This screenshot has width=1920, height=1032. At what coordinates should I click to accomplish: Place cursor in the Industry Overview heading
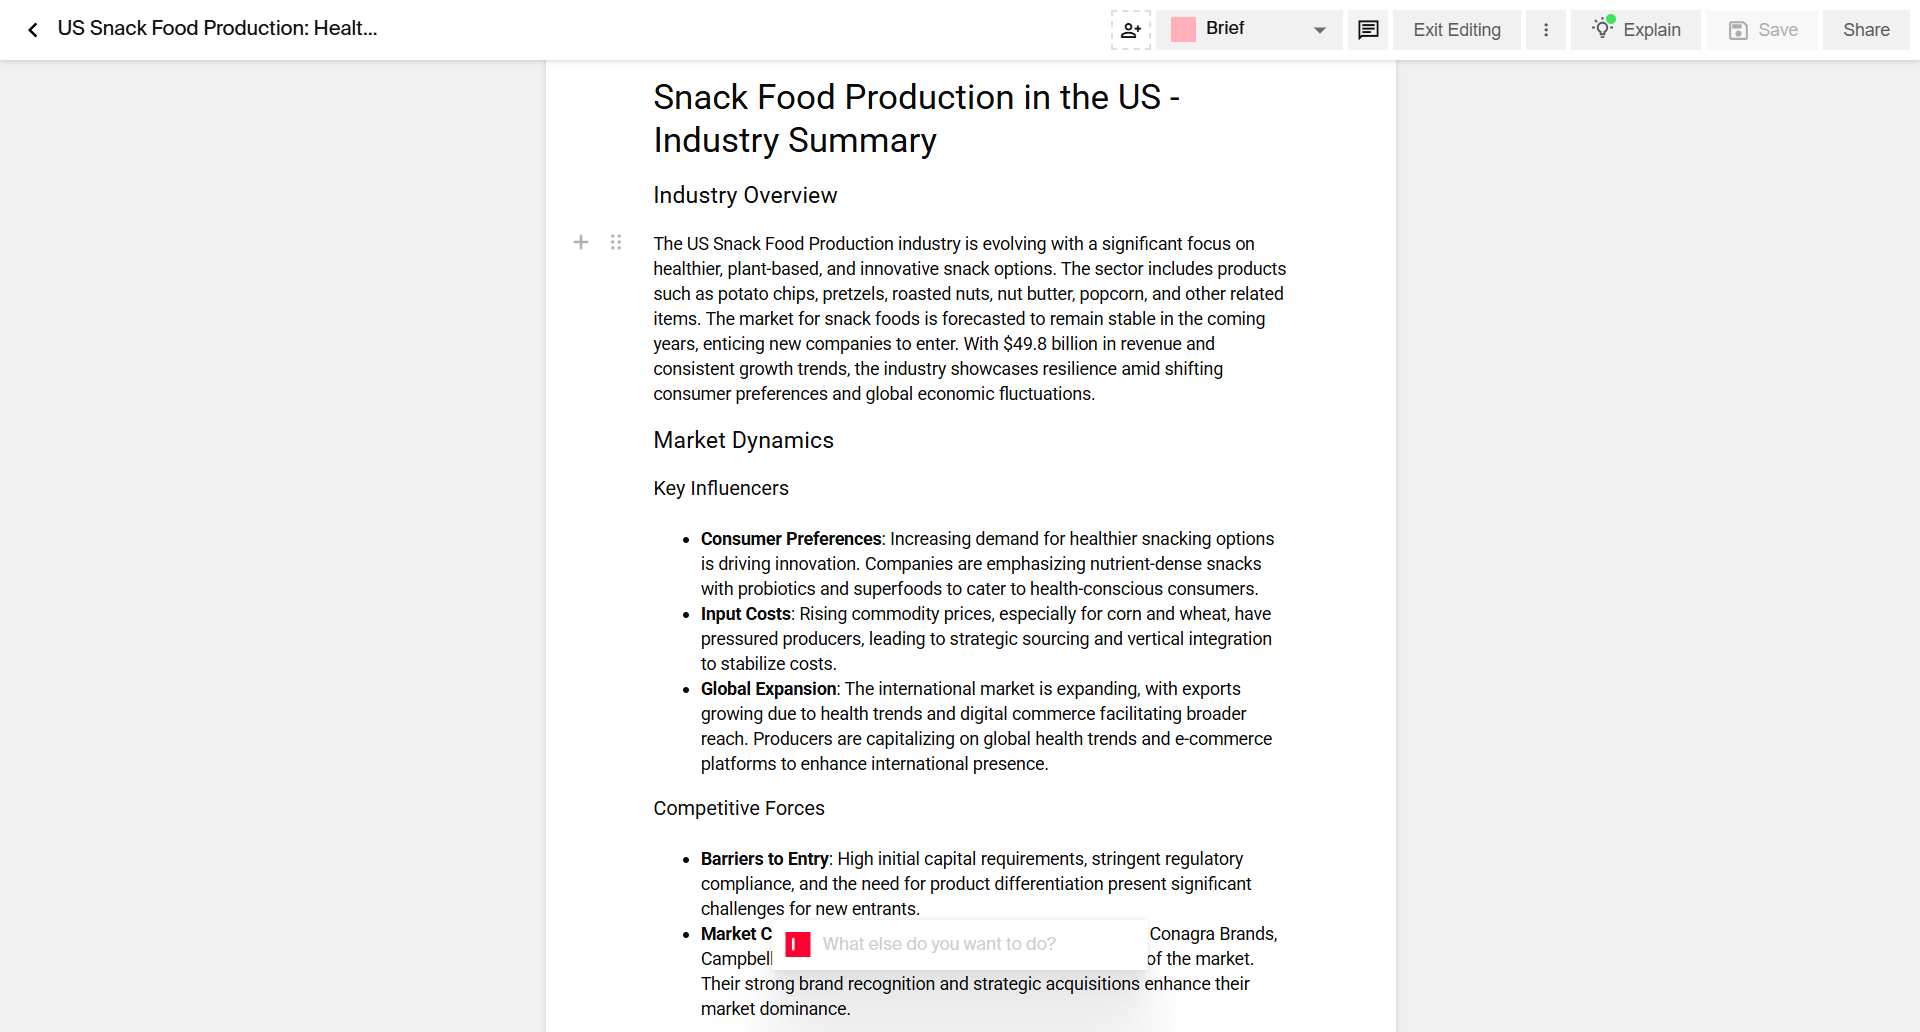click(x=745, y=195)
